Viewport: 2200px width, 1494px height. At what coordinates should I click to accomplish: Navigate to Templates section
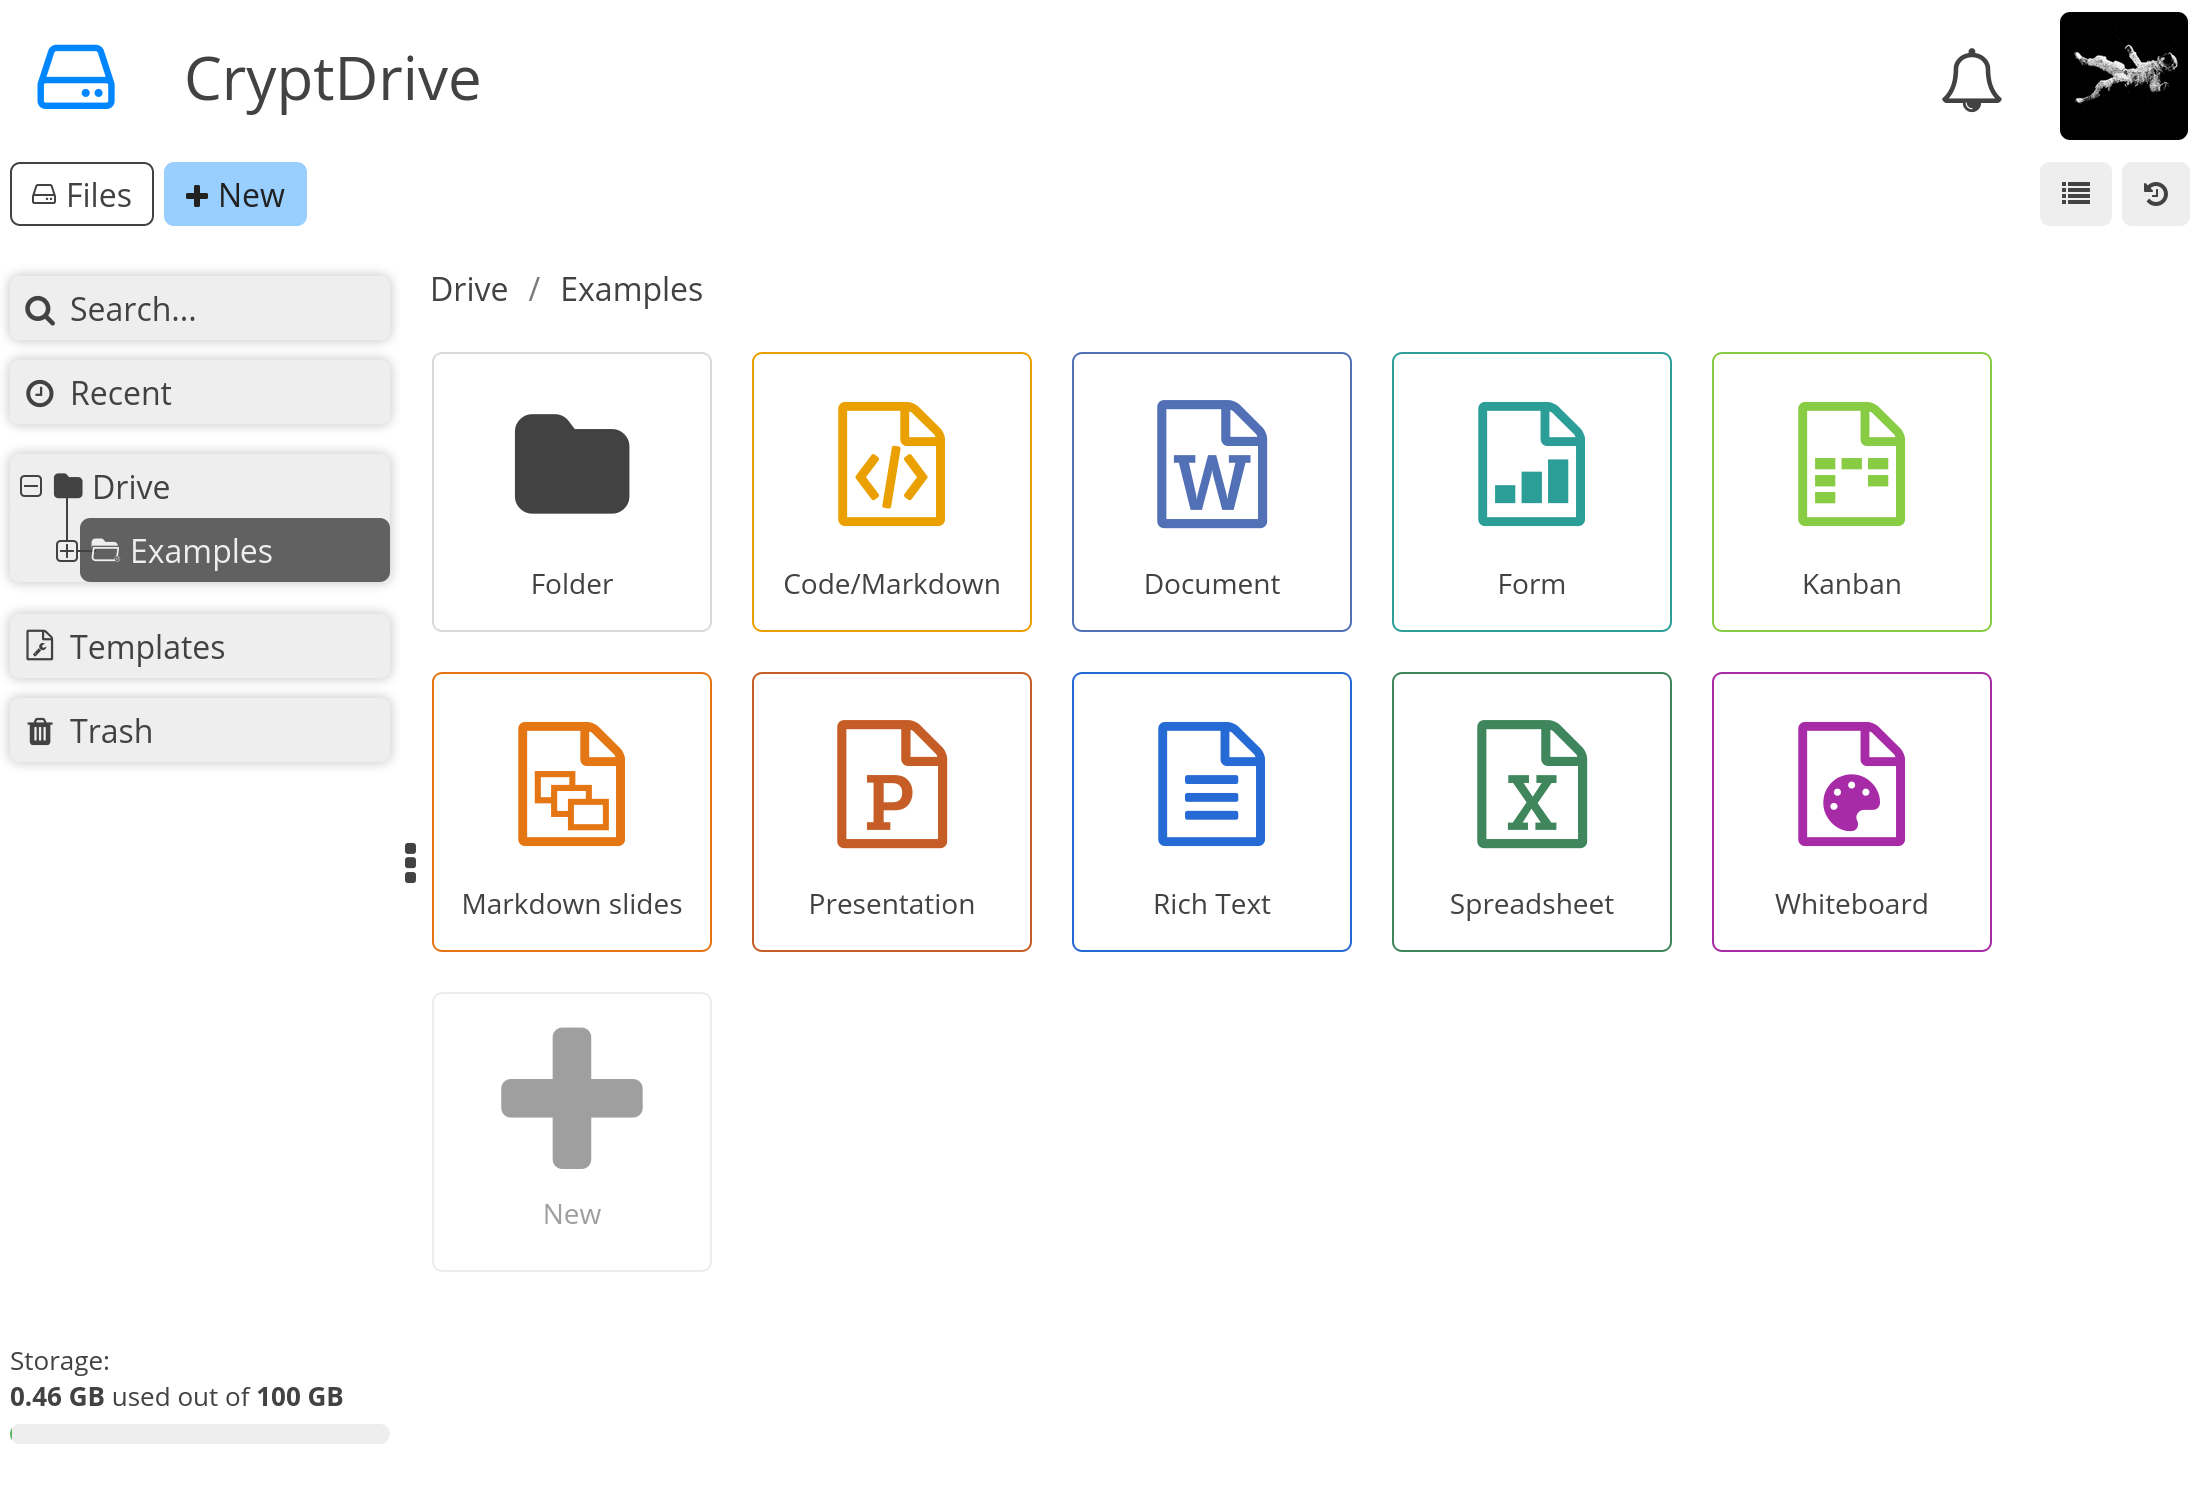[x=202, y=645]
